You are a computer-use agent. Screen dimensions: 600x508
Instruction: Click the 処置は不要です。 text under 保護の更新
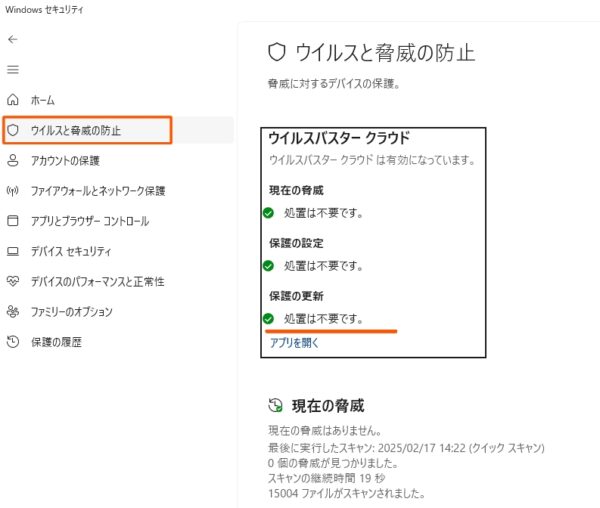323,319
